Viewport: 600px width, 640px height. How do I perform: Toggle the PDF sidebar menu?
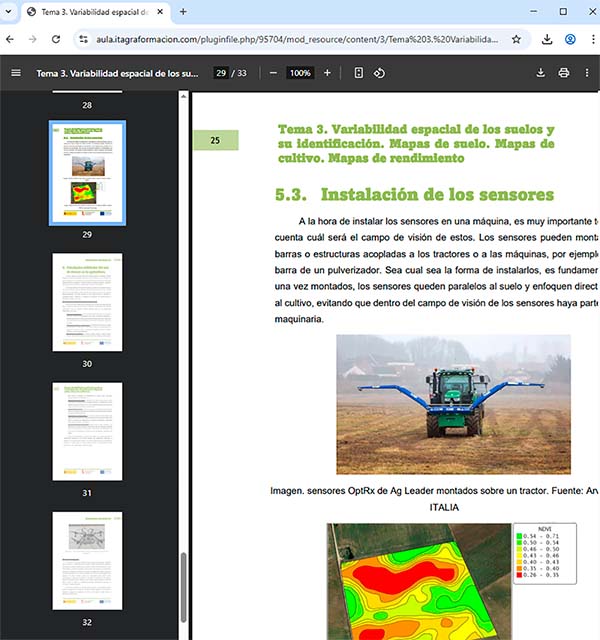point(15,73)
